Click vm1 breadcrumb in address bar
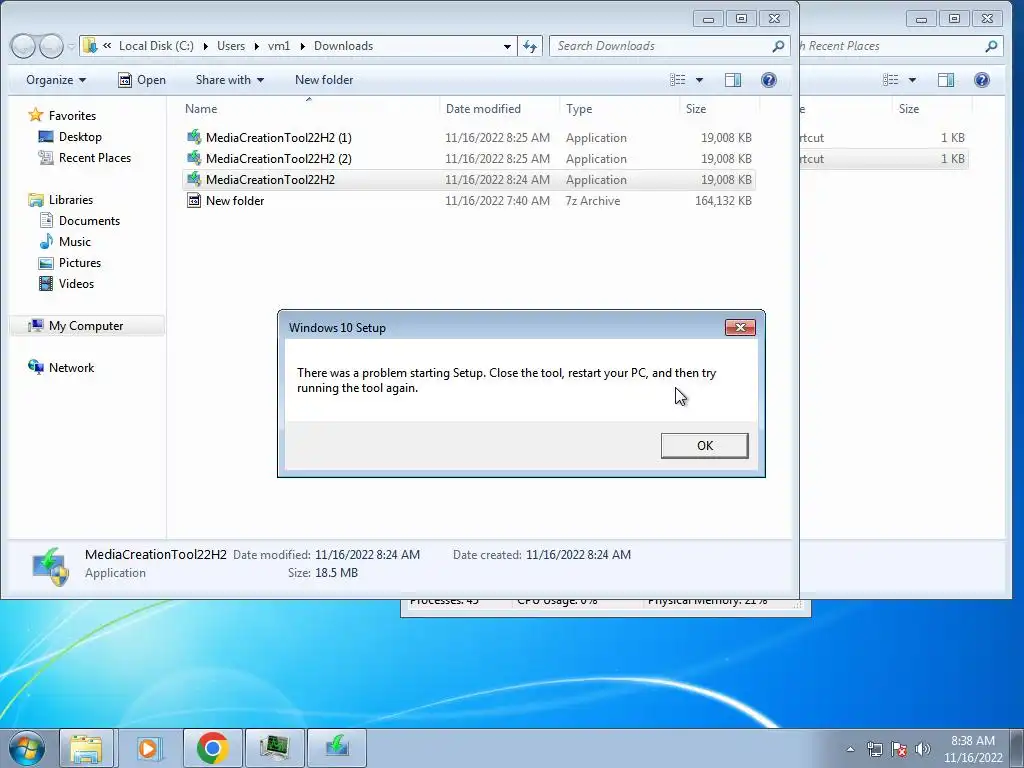This screenshot has width=1024, height=768. [x=279, y=46]
